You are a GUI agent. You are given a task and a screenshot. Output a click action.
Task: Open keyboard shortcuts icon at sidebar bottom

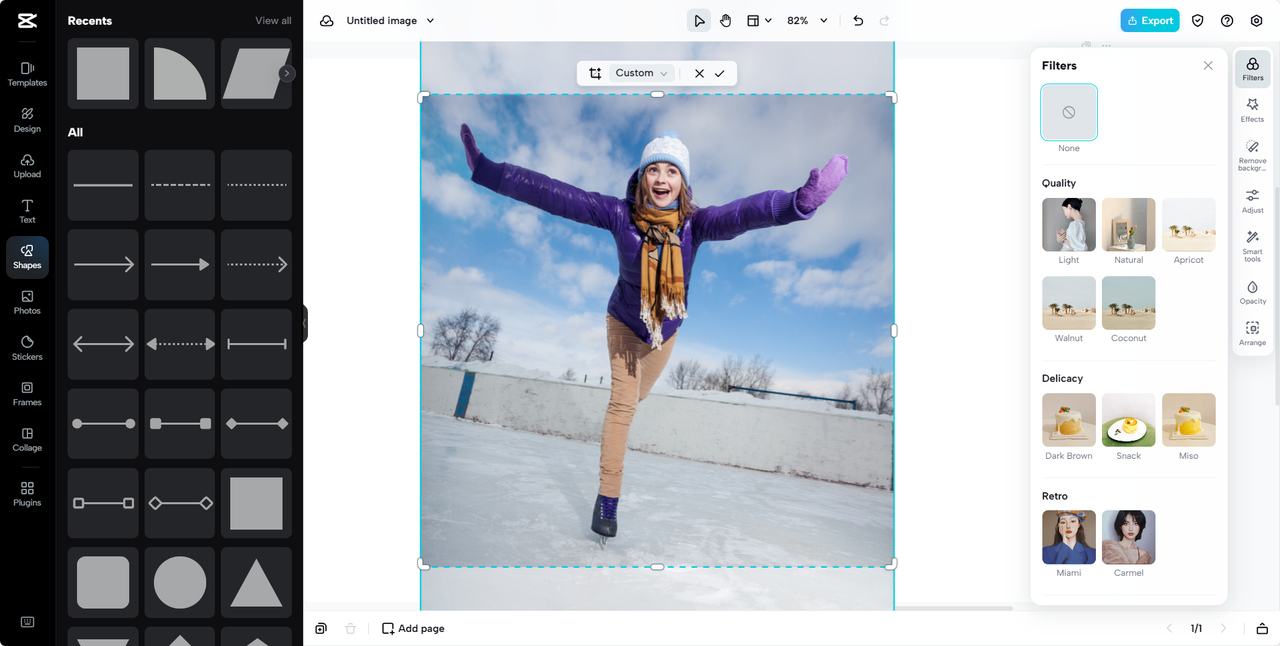pos(27,622)
